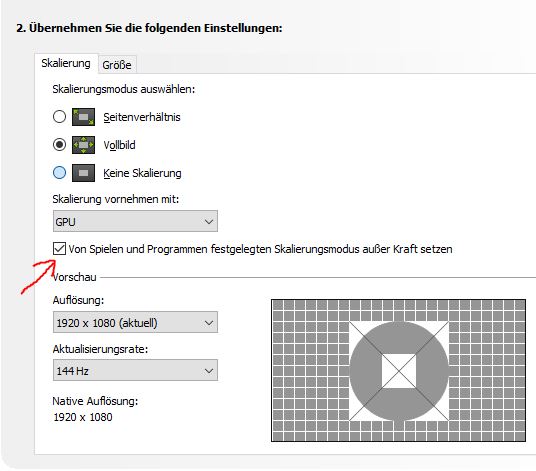Switch to the Skalierung tab
Viewport: 536px width, 471px height.
coord(66,64)
